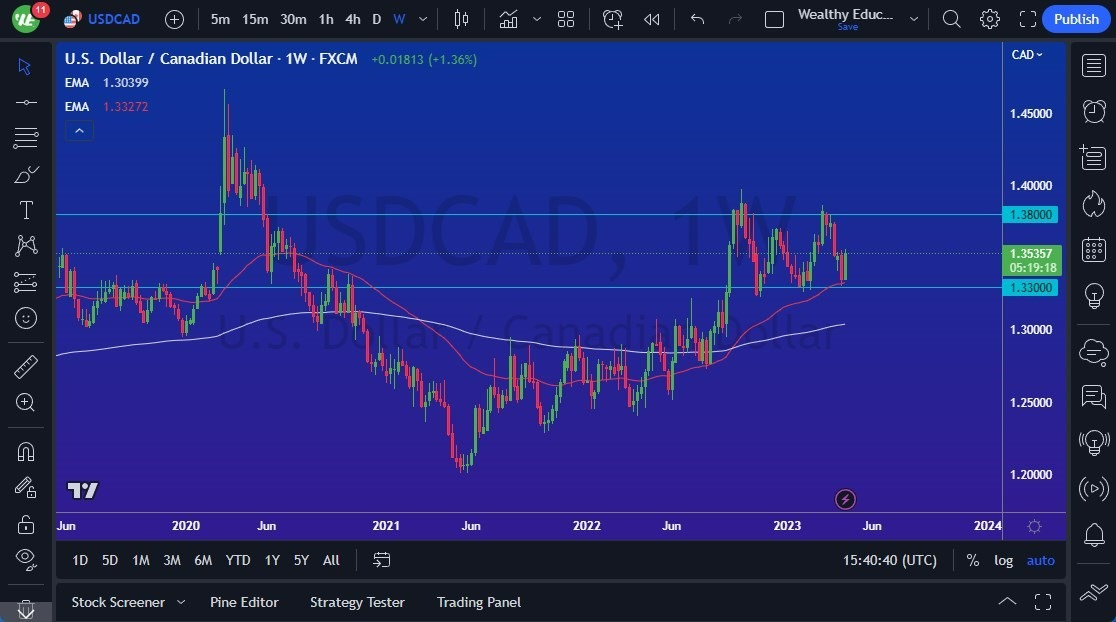Open the timeframe dropdown next to W
The height and width of the screenshot is (622, 1116).
[421, 19]
